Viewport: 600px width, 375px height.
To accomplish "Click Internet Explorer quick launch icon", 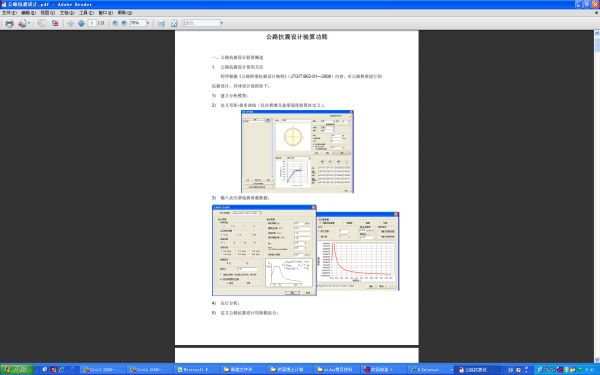I will (45, 370).
